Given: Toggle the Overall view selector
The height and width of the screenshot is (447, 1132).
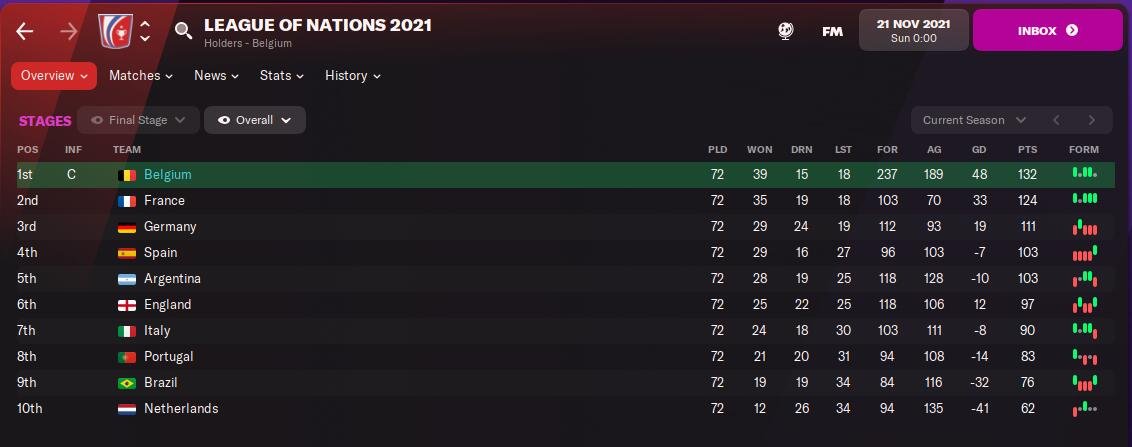Looking at the screenshot, I should pyautogui.click(x=255, y=120).
